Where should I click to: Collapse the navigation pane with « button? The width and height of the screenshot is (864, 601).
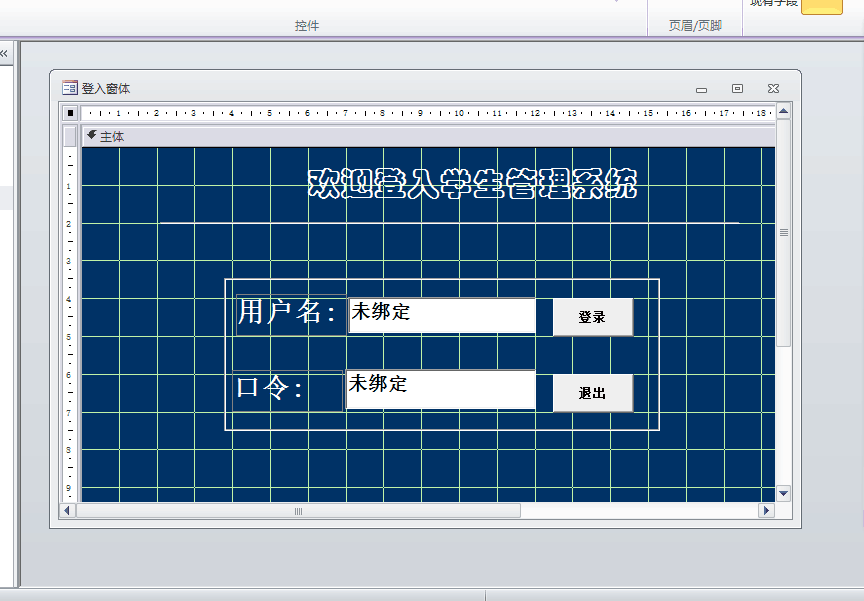pos(4,53)
